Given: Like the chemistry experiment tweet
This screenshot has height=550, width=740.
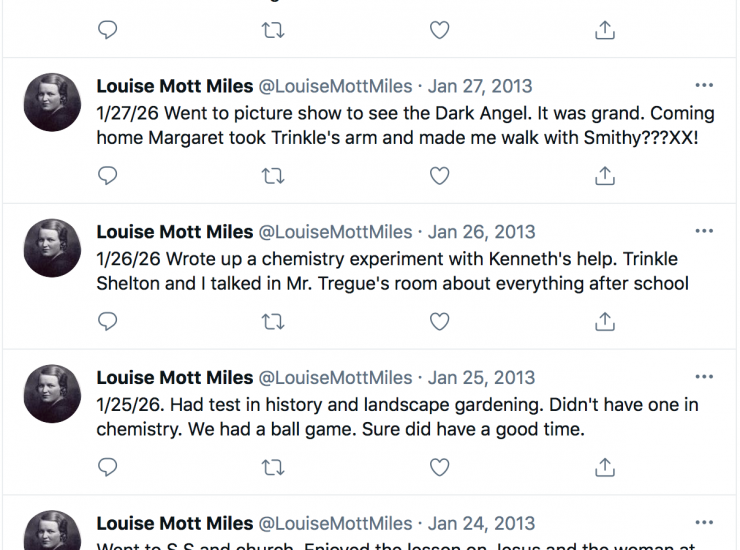Looking at the screenshot, I should coord(439,322).
